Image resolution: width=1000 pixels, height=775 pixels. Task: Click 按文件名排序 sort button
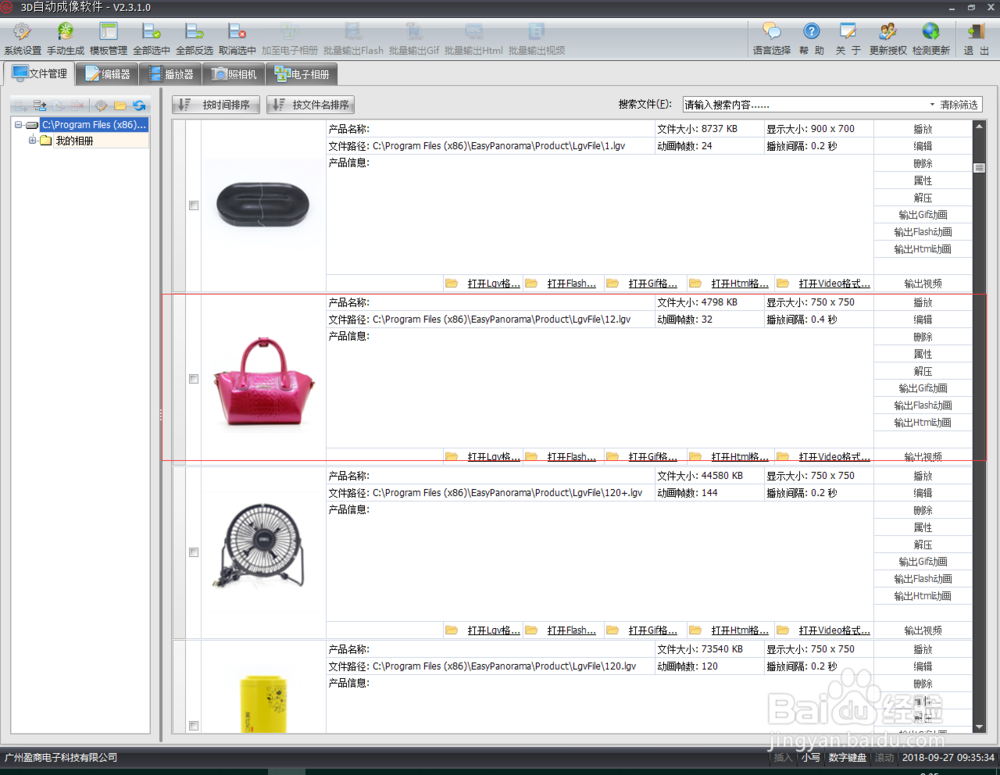[311, 105]
